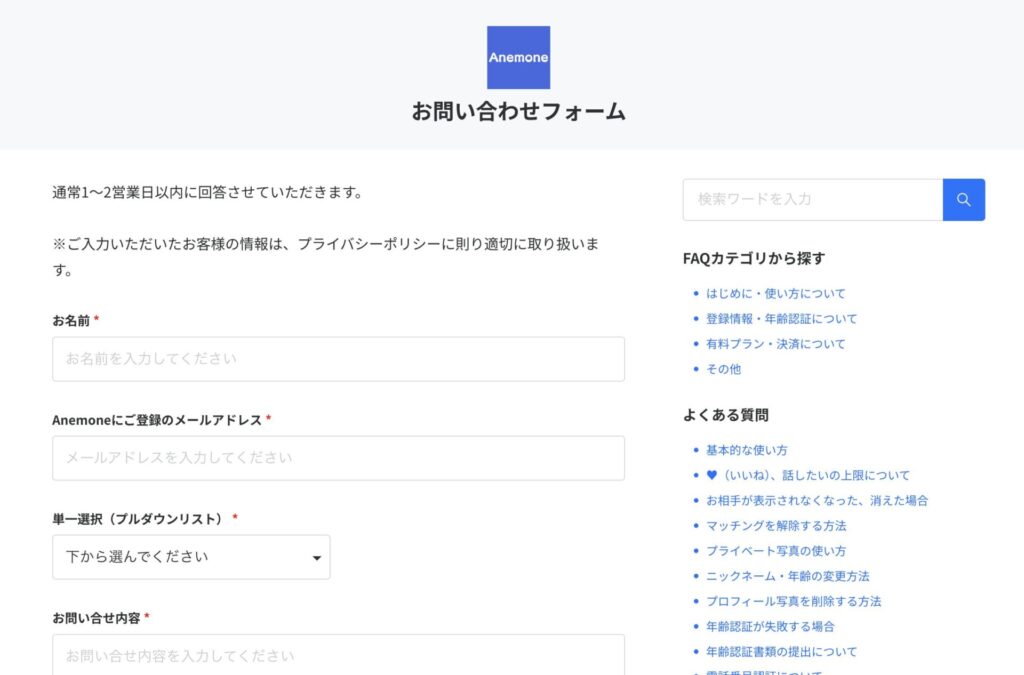This screenshot has width=1024, height=675.
Task: Open the 下から選んでください pulldown list
Action: (190, 556)
